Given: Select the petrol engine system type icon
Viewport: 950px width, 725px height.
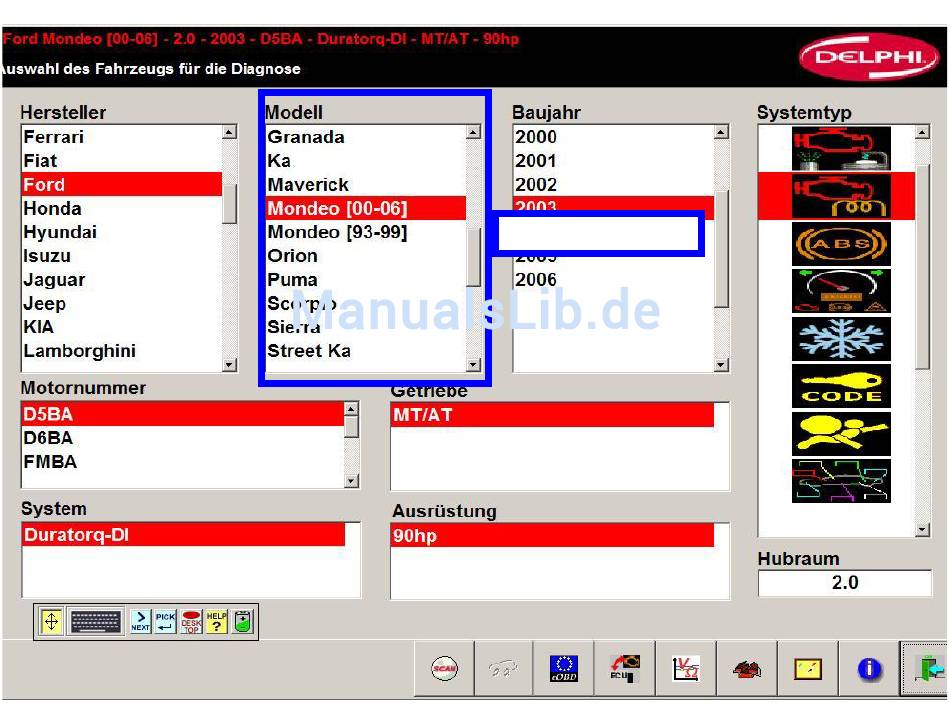Looking at the screenshot, I should (x=841, y=148).
